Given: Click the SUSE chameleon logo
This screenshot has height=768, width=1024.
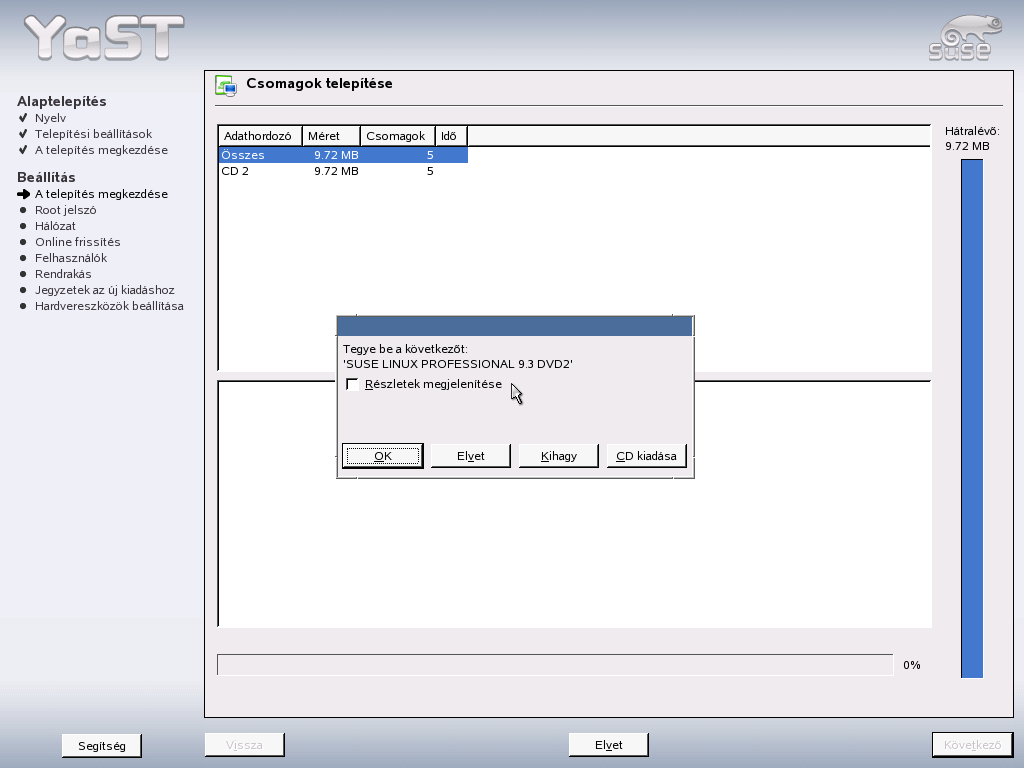Looking at the screenshot, I should point(965,39).
